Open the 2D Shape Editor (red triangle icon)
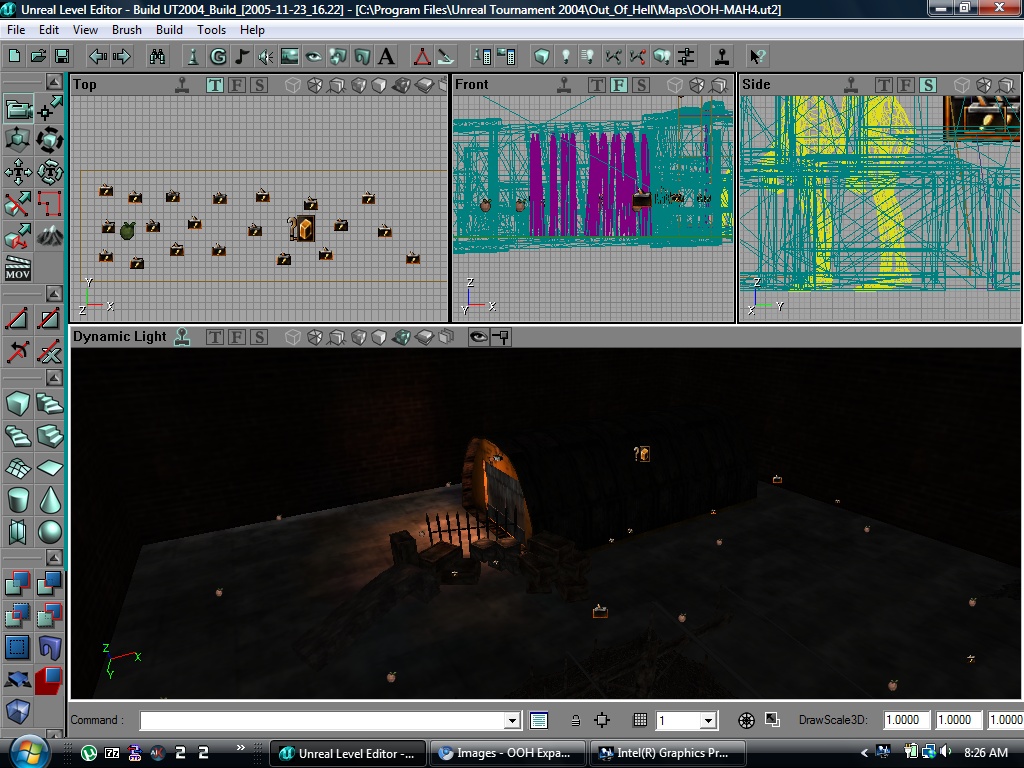The width and height of the screenshot is (1024, 768). pyautogui.click(x=422, y=57)
